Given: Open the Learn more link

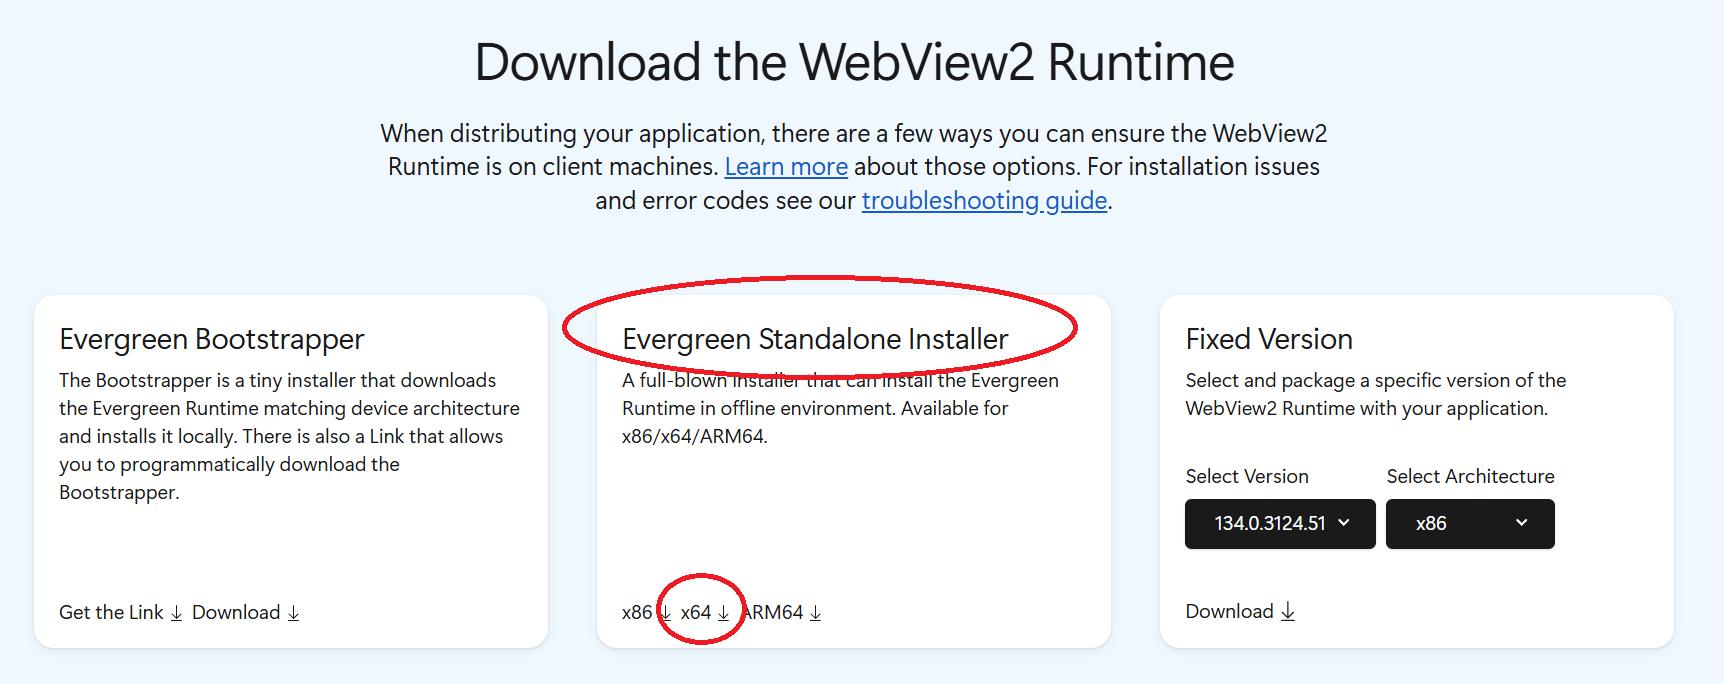Looking at the screenshot, I should click(786, 167).
